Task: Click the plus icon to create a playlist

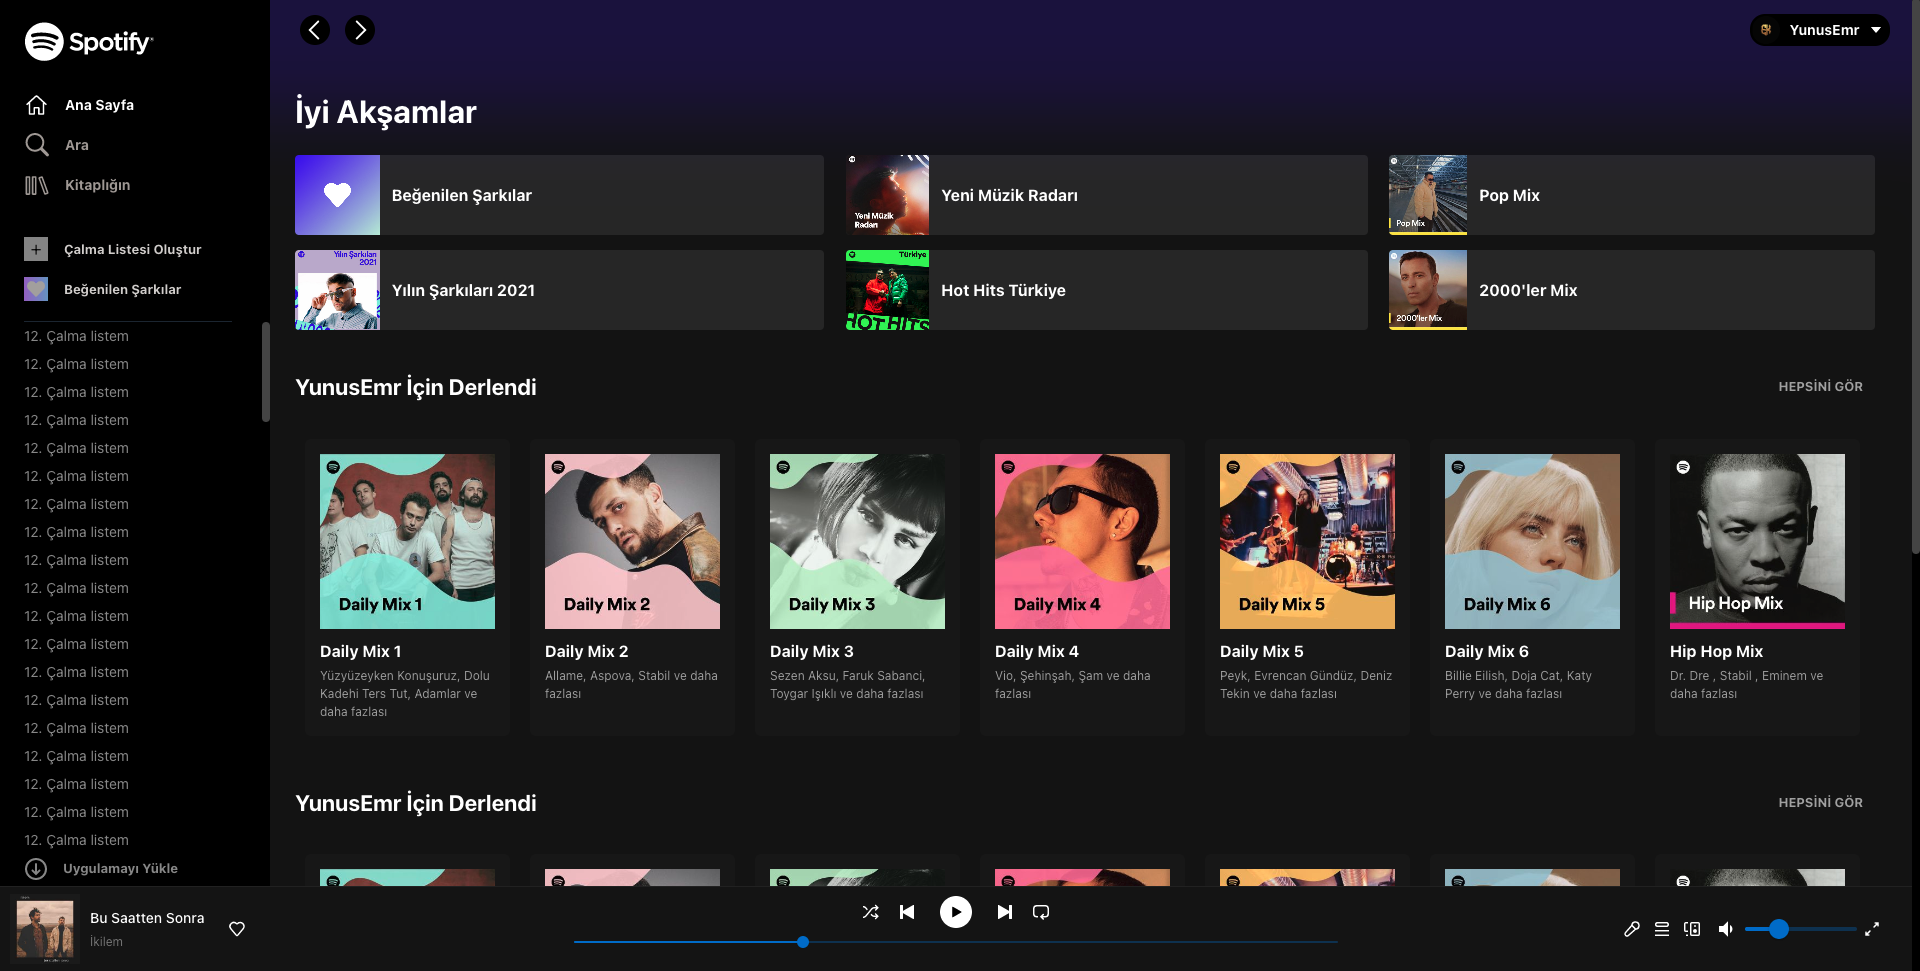Action: tap(36, 249)
